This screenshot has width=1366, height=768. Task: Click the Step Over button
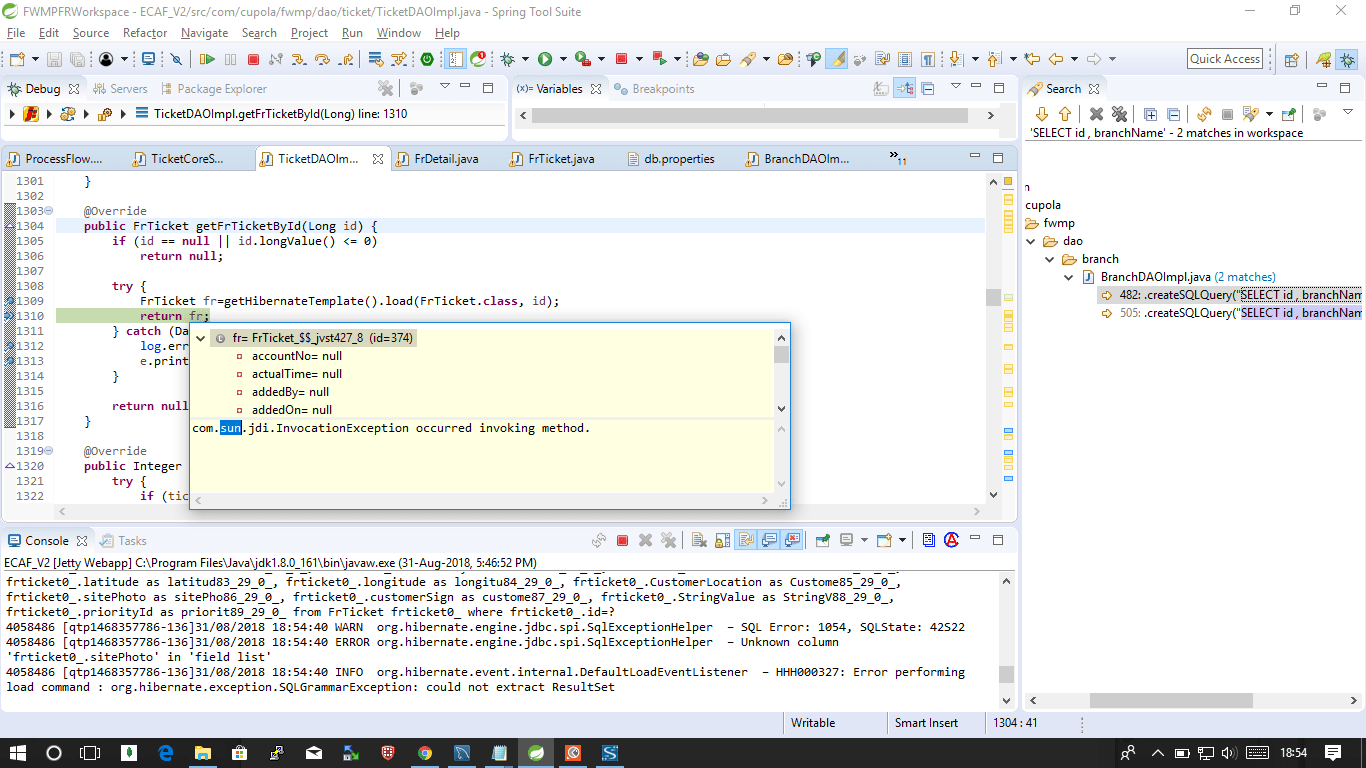[x=322, y=60]
